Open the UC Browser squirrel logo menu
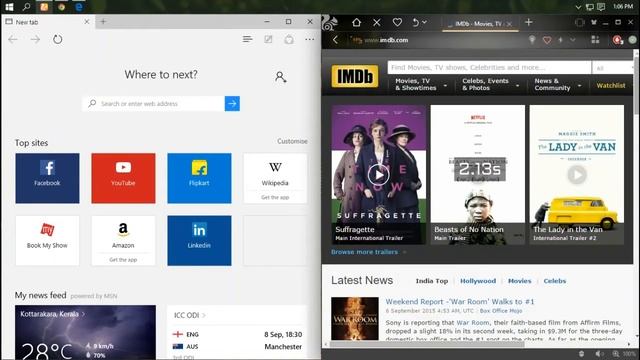 (330, 24)
